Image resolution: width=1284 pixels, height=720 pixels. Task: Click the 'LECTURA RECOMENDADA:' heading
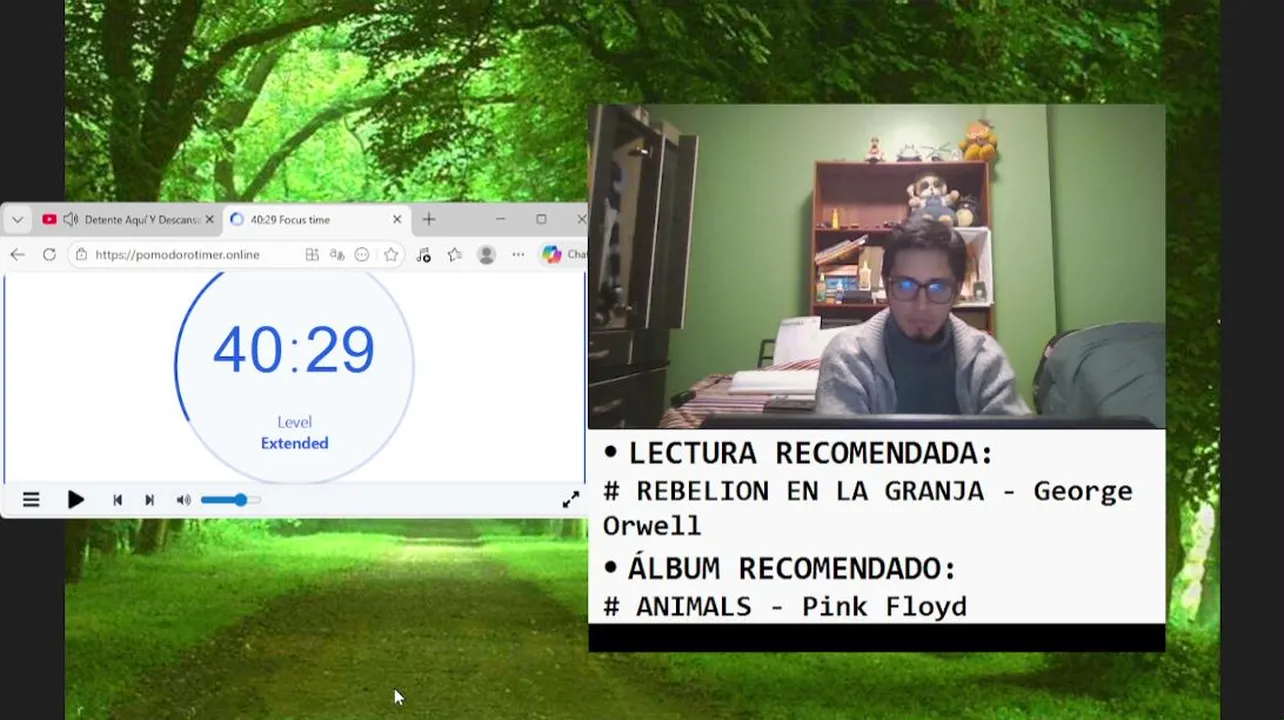point(810,453)
